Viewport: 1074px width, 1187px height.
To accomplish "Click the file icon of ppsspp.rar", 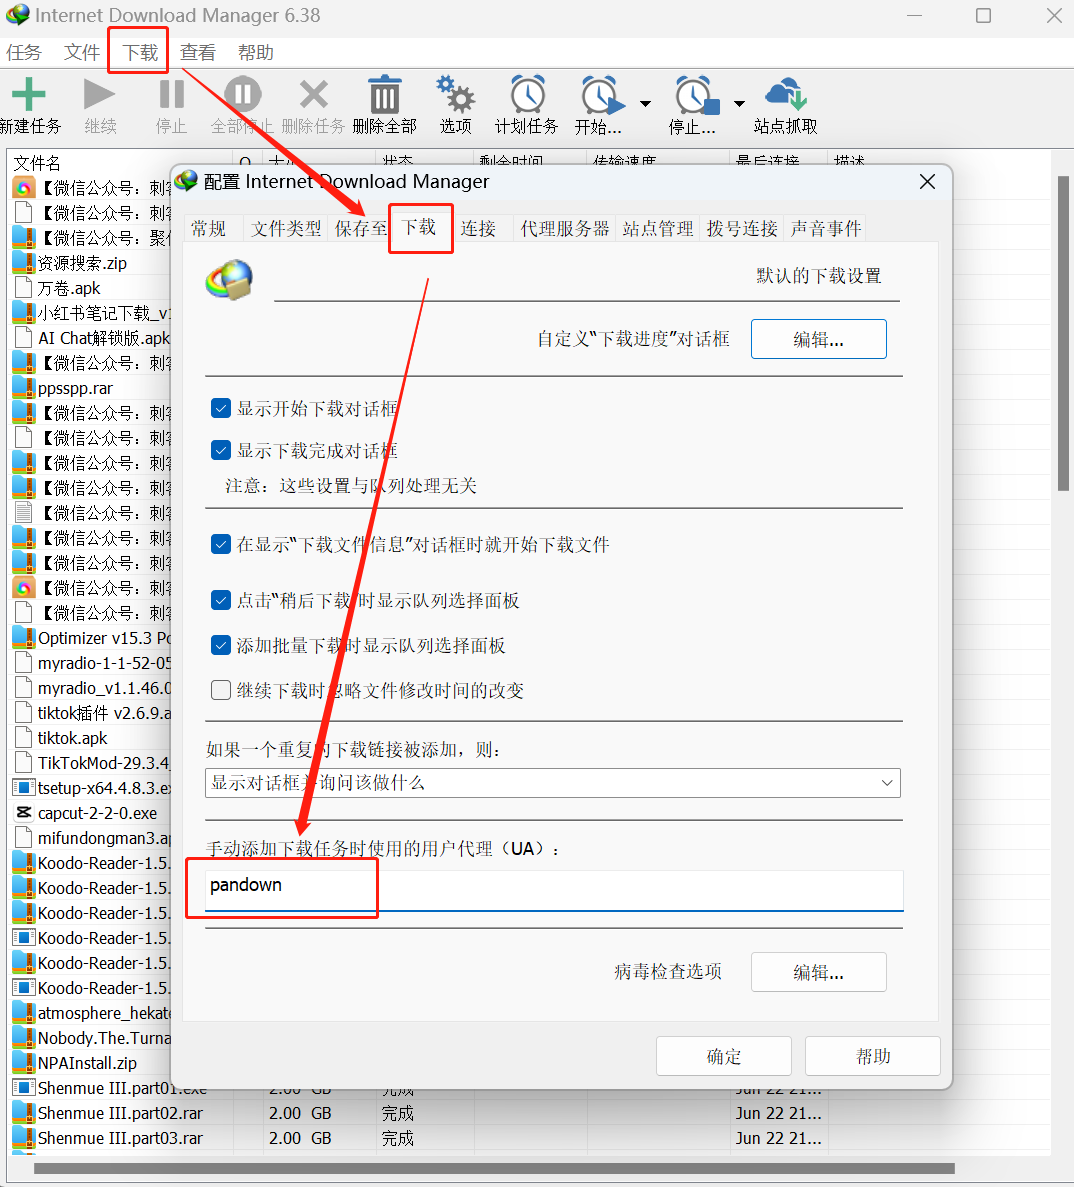I will point(24,388).
